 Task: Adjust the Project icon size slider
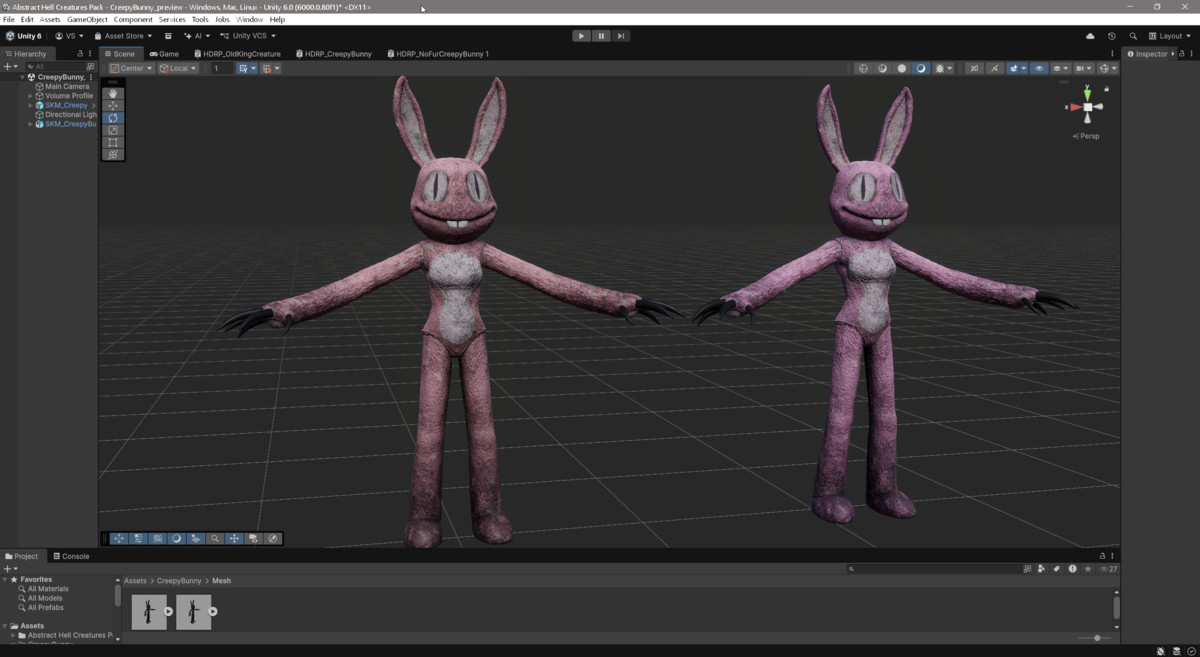(1096, 638)
